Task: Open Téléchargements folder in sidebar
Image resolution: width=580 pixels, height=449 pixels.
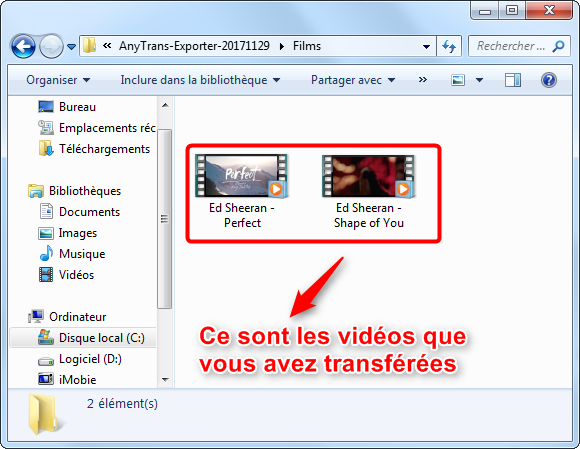Action: point(104,149)
